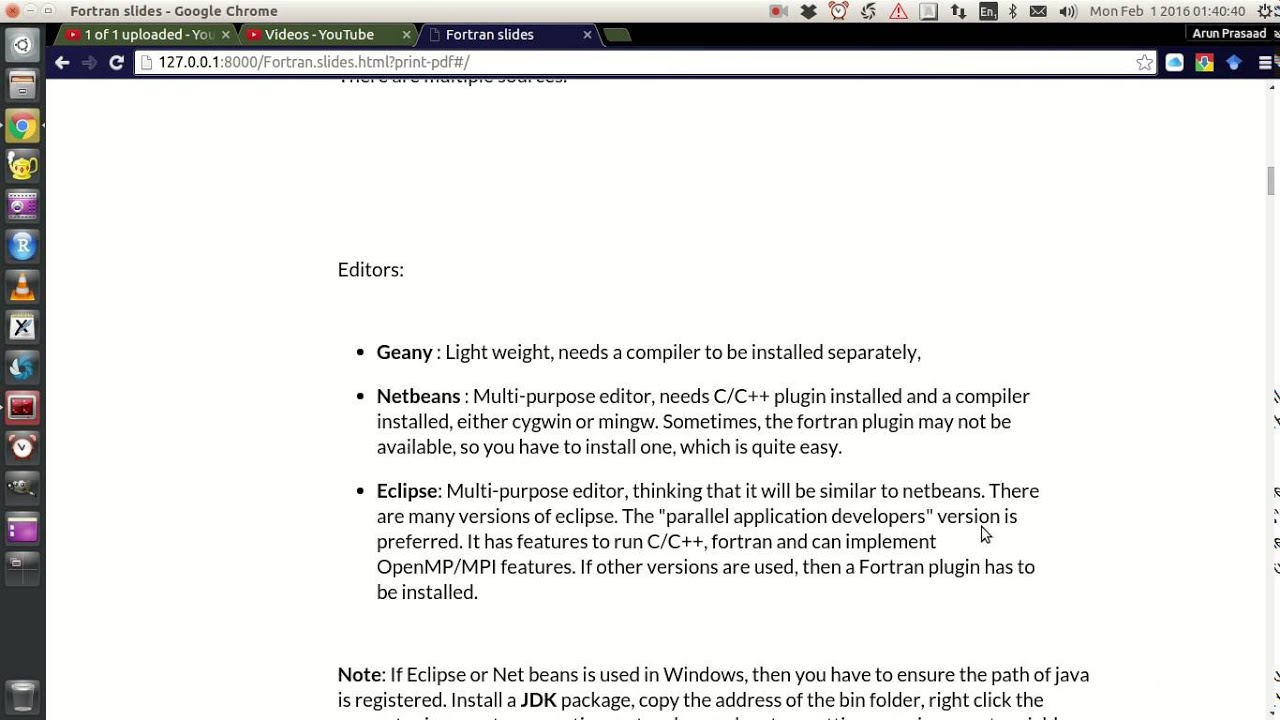Open the X notepad editor dock icon
Image resolution: width=1280 pixels, height=720 pixels.
[x=22, y=327]
